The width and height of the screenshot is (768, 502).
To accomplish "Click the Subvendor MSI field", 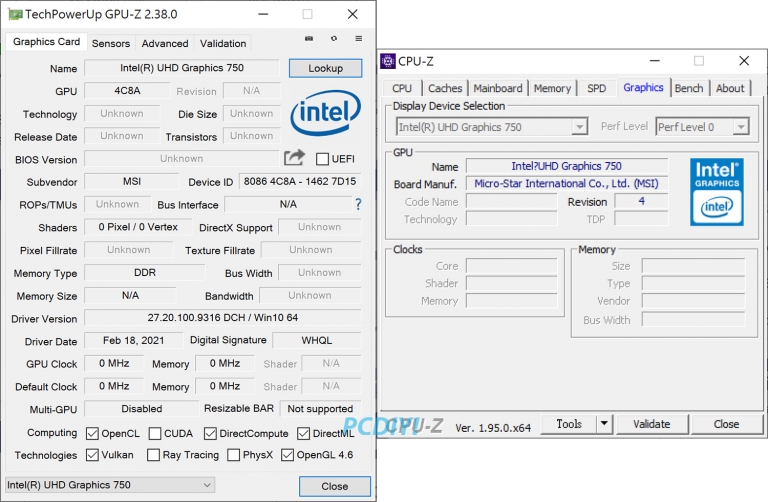I will tap(132, 181).
